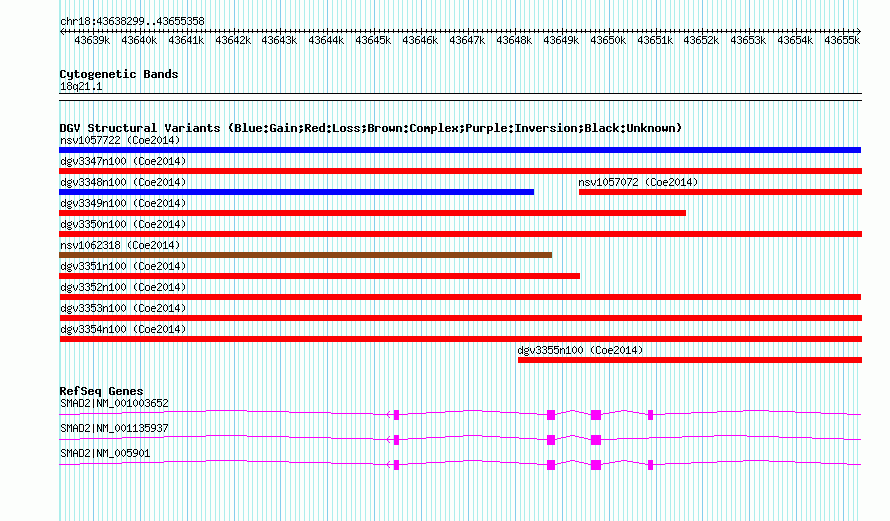Viewport: 890px width, 521px height.
Task: Click the 43655k ruler tick label
Action: [842, 40]
